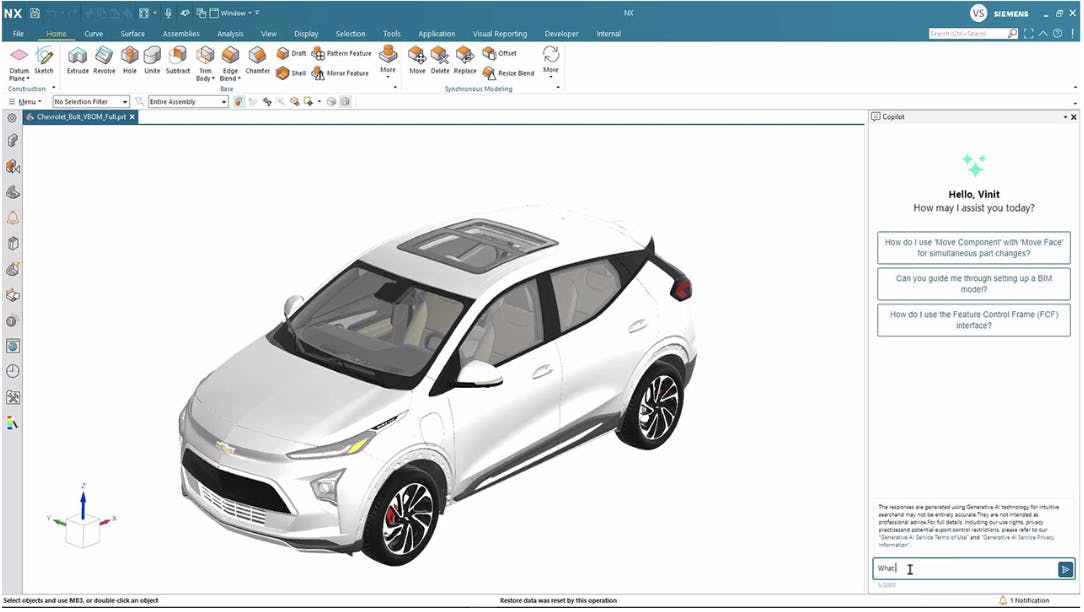Select the Chevrolet_Bolt_VBOM_Full.prt part tab
This screenshot has height=612, width=1084.
(79, 116)
